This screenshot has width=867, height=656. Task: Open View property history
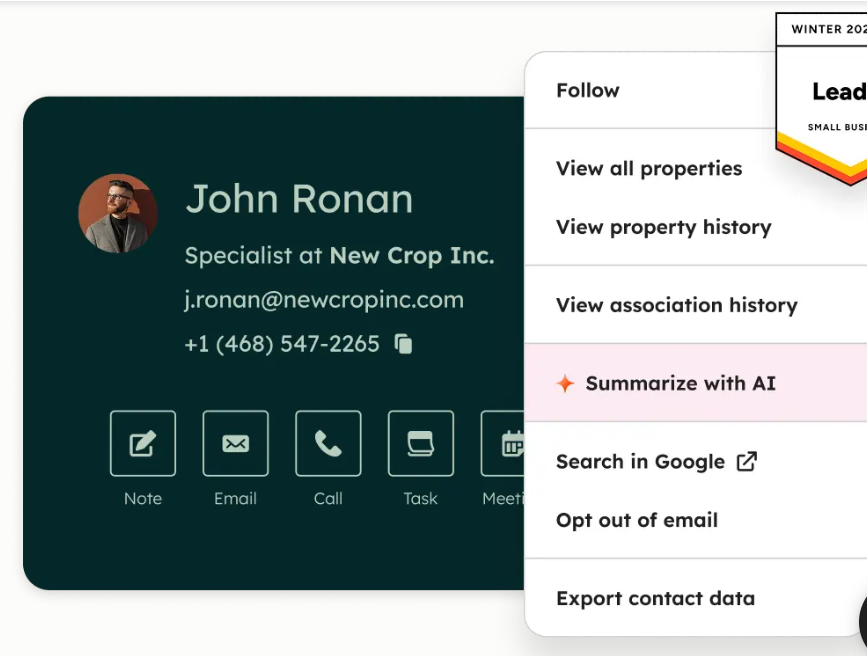point(664,227)
